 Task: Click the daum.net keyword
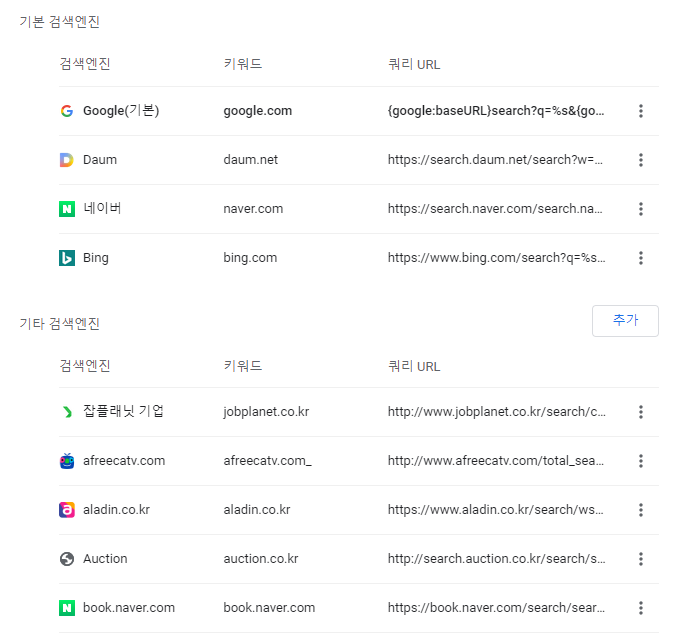coord(251,160)
